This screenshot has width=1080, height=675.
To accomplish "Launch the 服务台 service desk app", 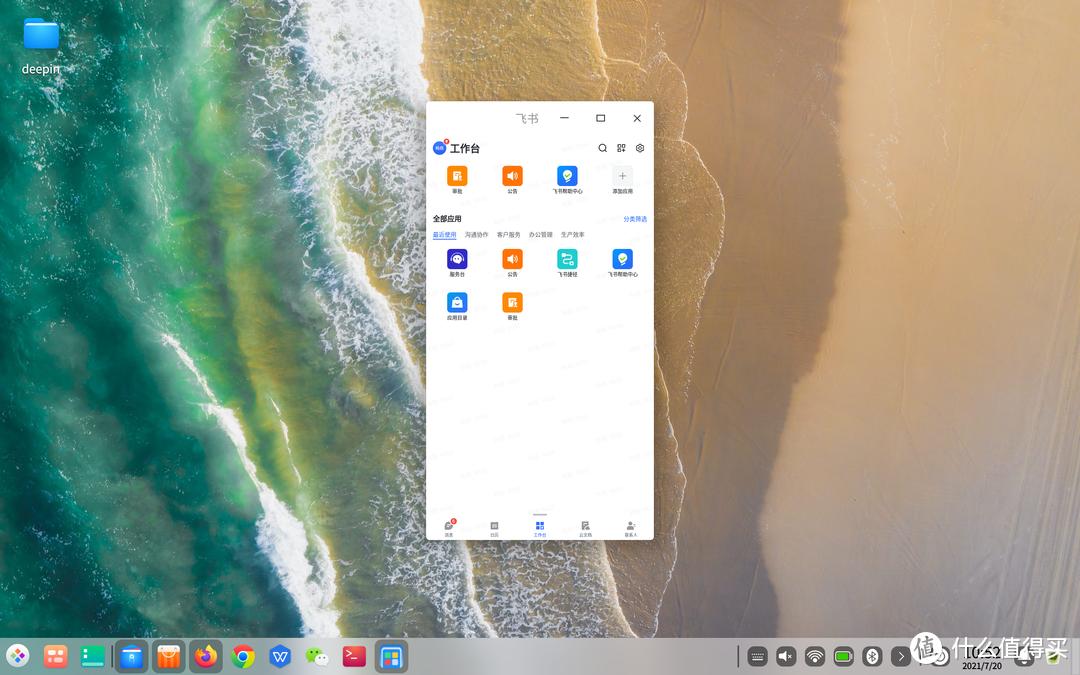I will (x=457, y=259).
